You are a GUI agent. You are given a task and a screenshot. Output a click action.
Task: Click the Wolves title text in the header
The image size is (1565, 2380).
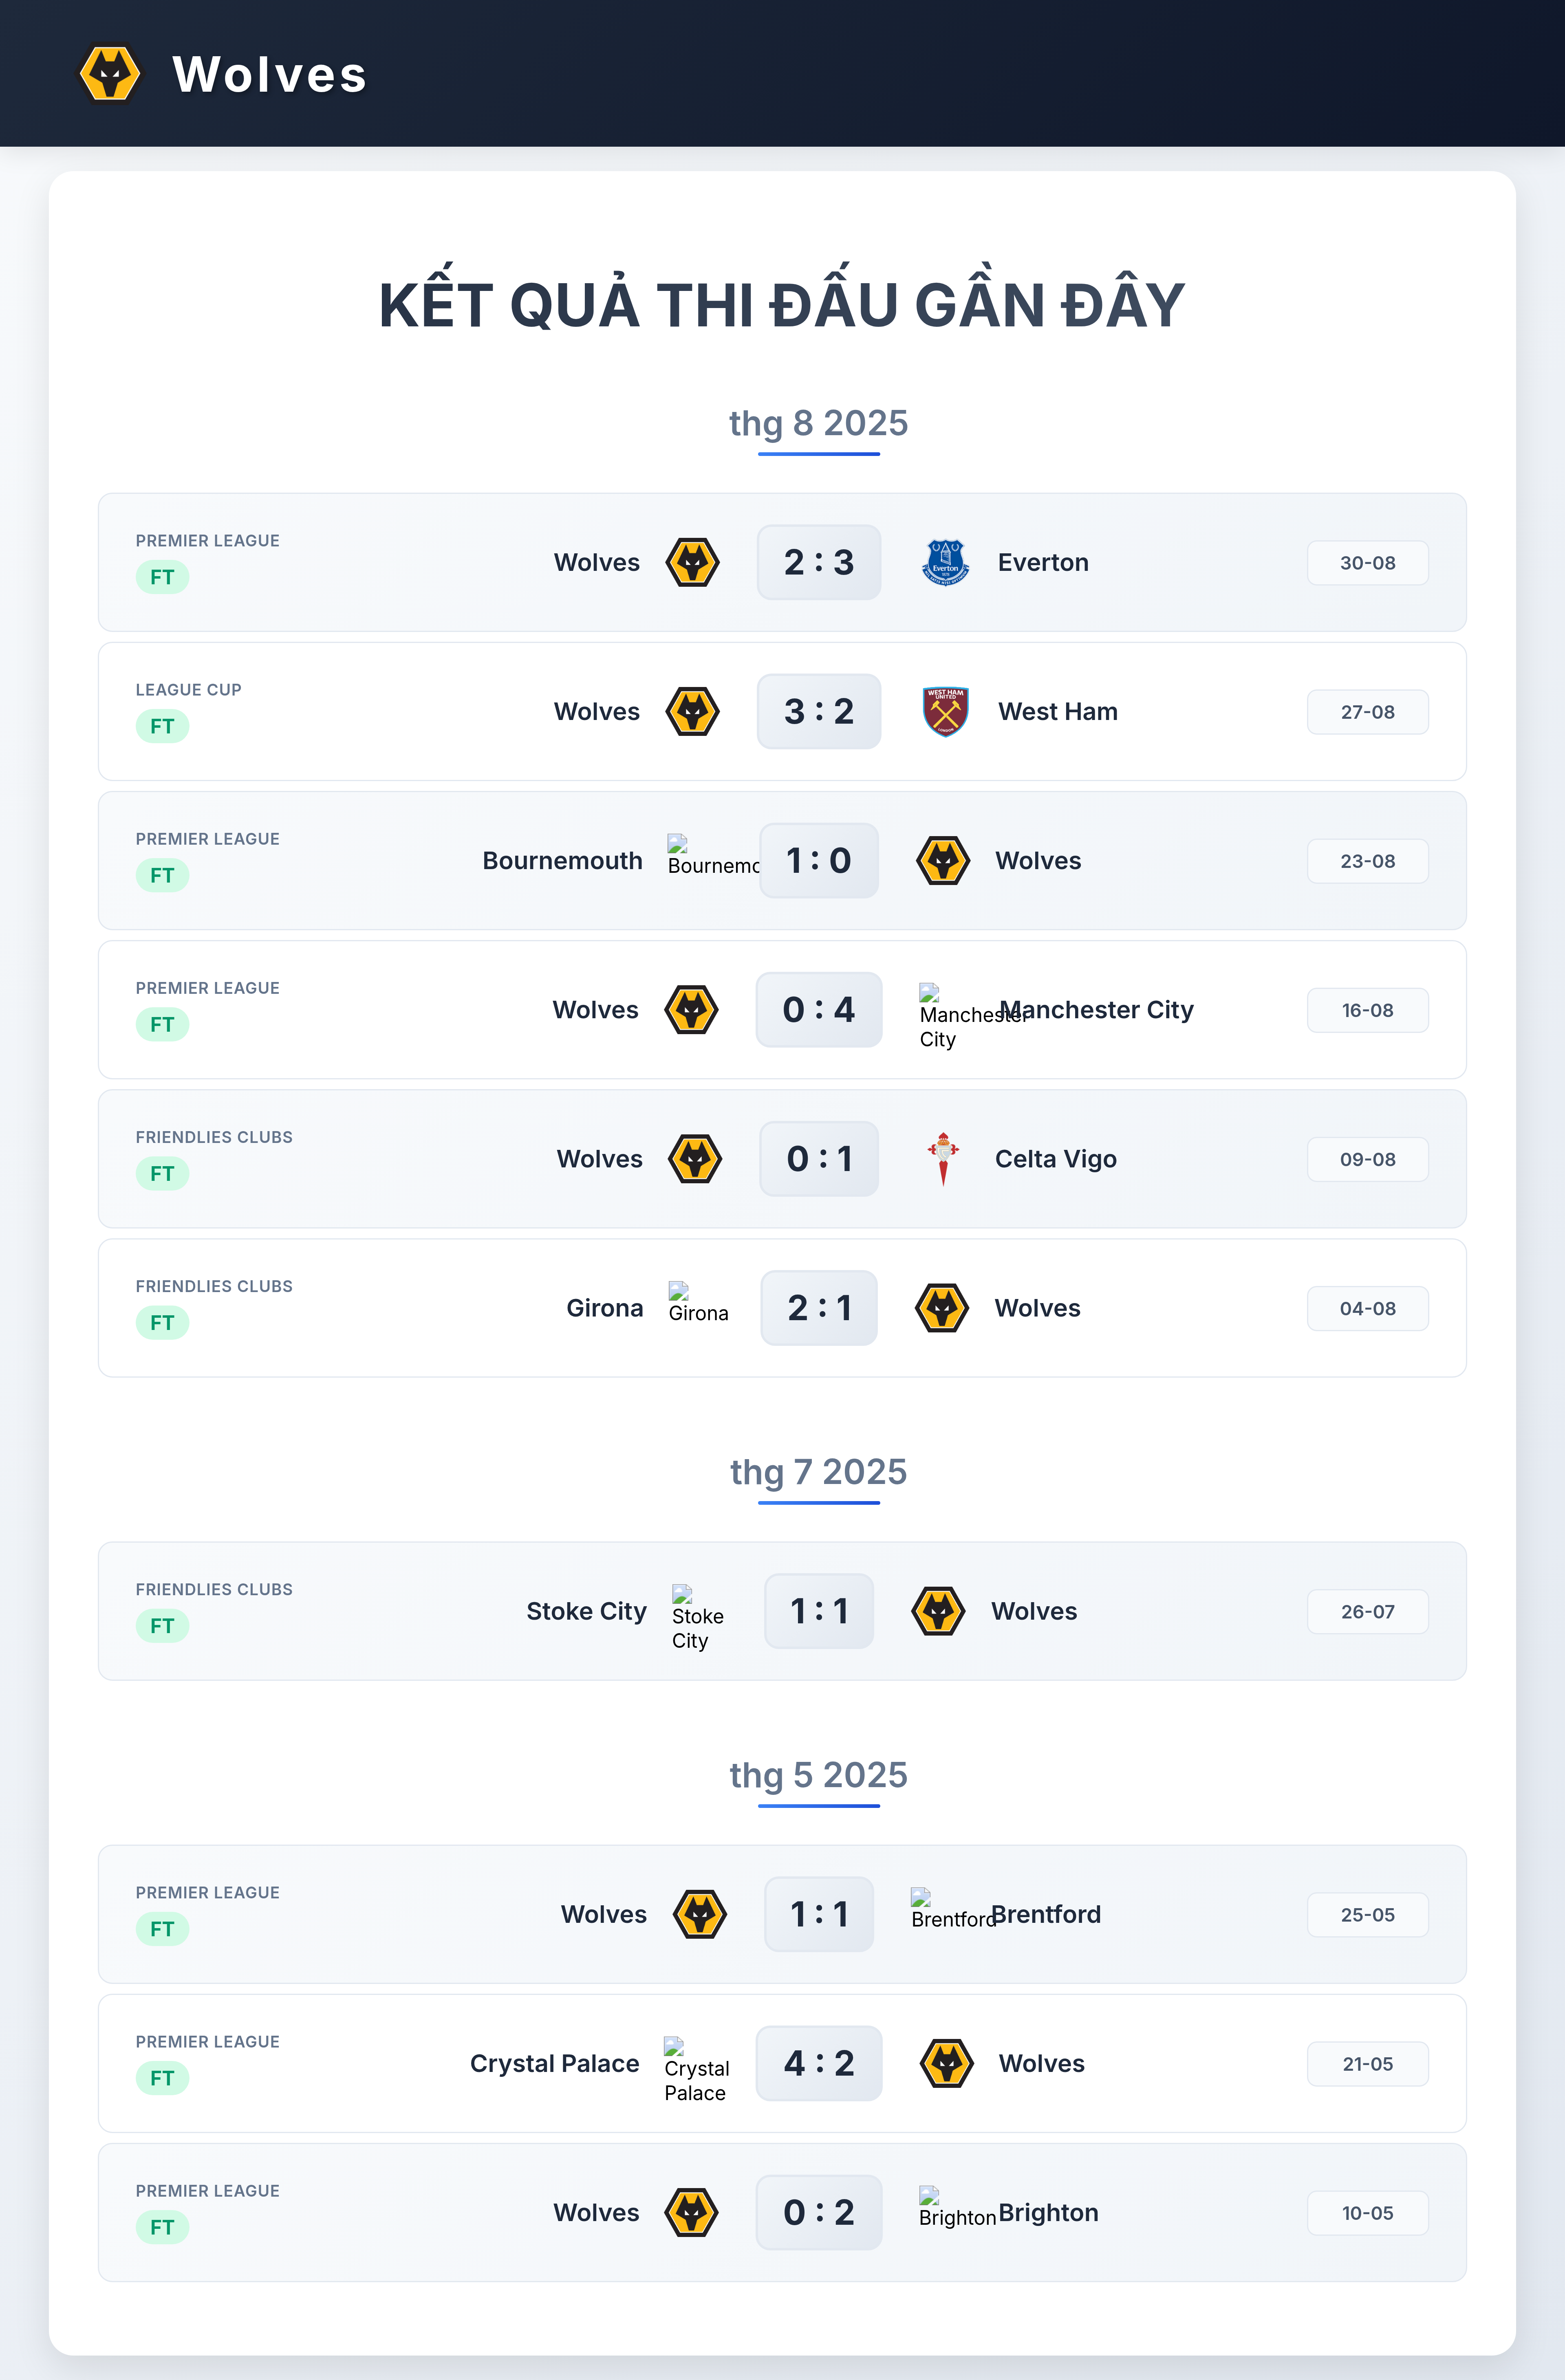(270, 74)
